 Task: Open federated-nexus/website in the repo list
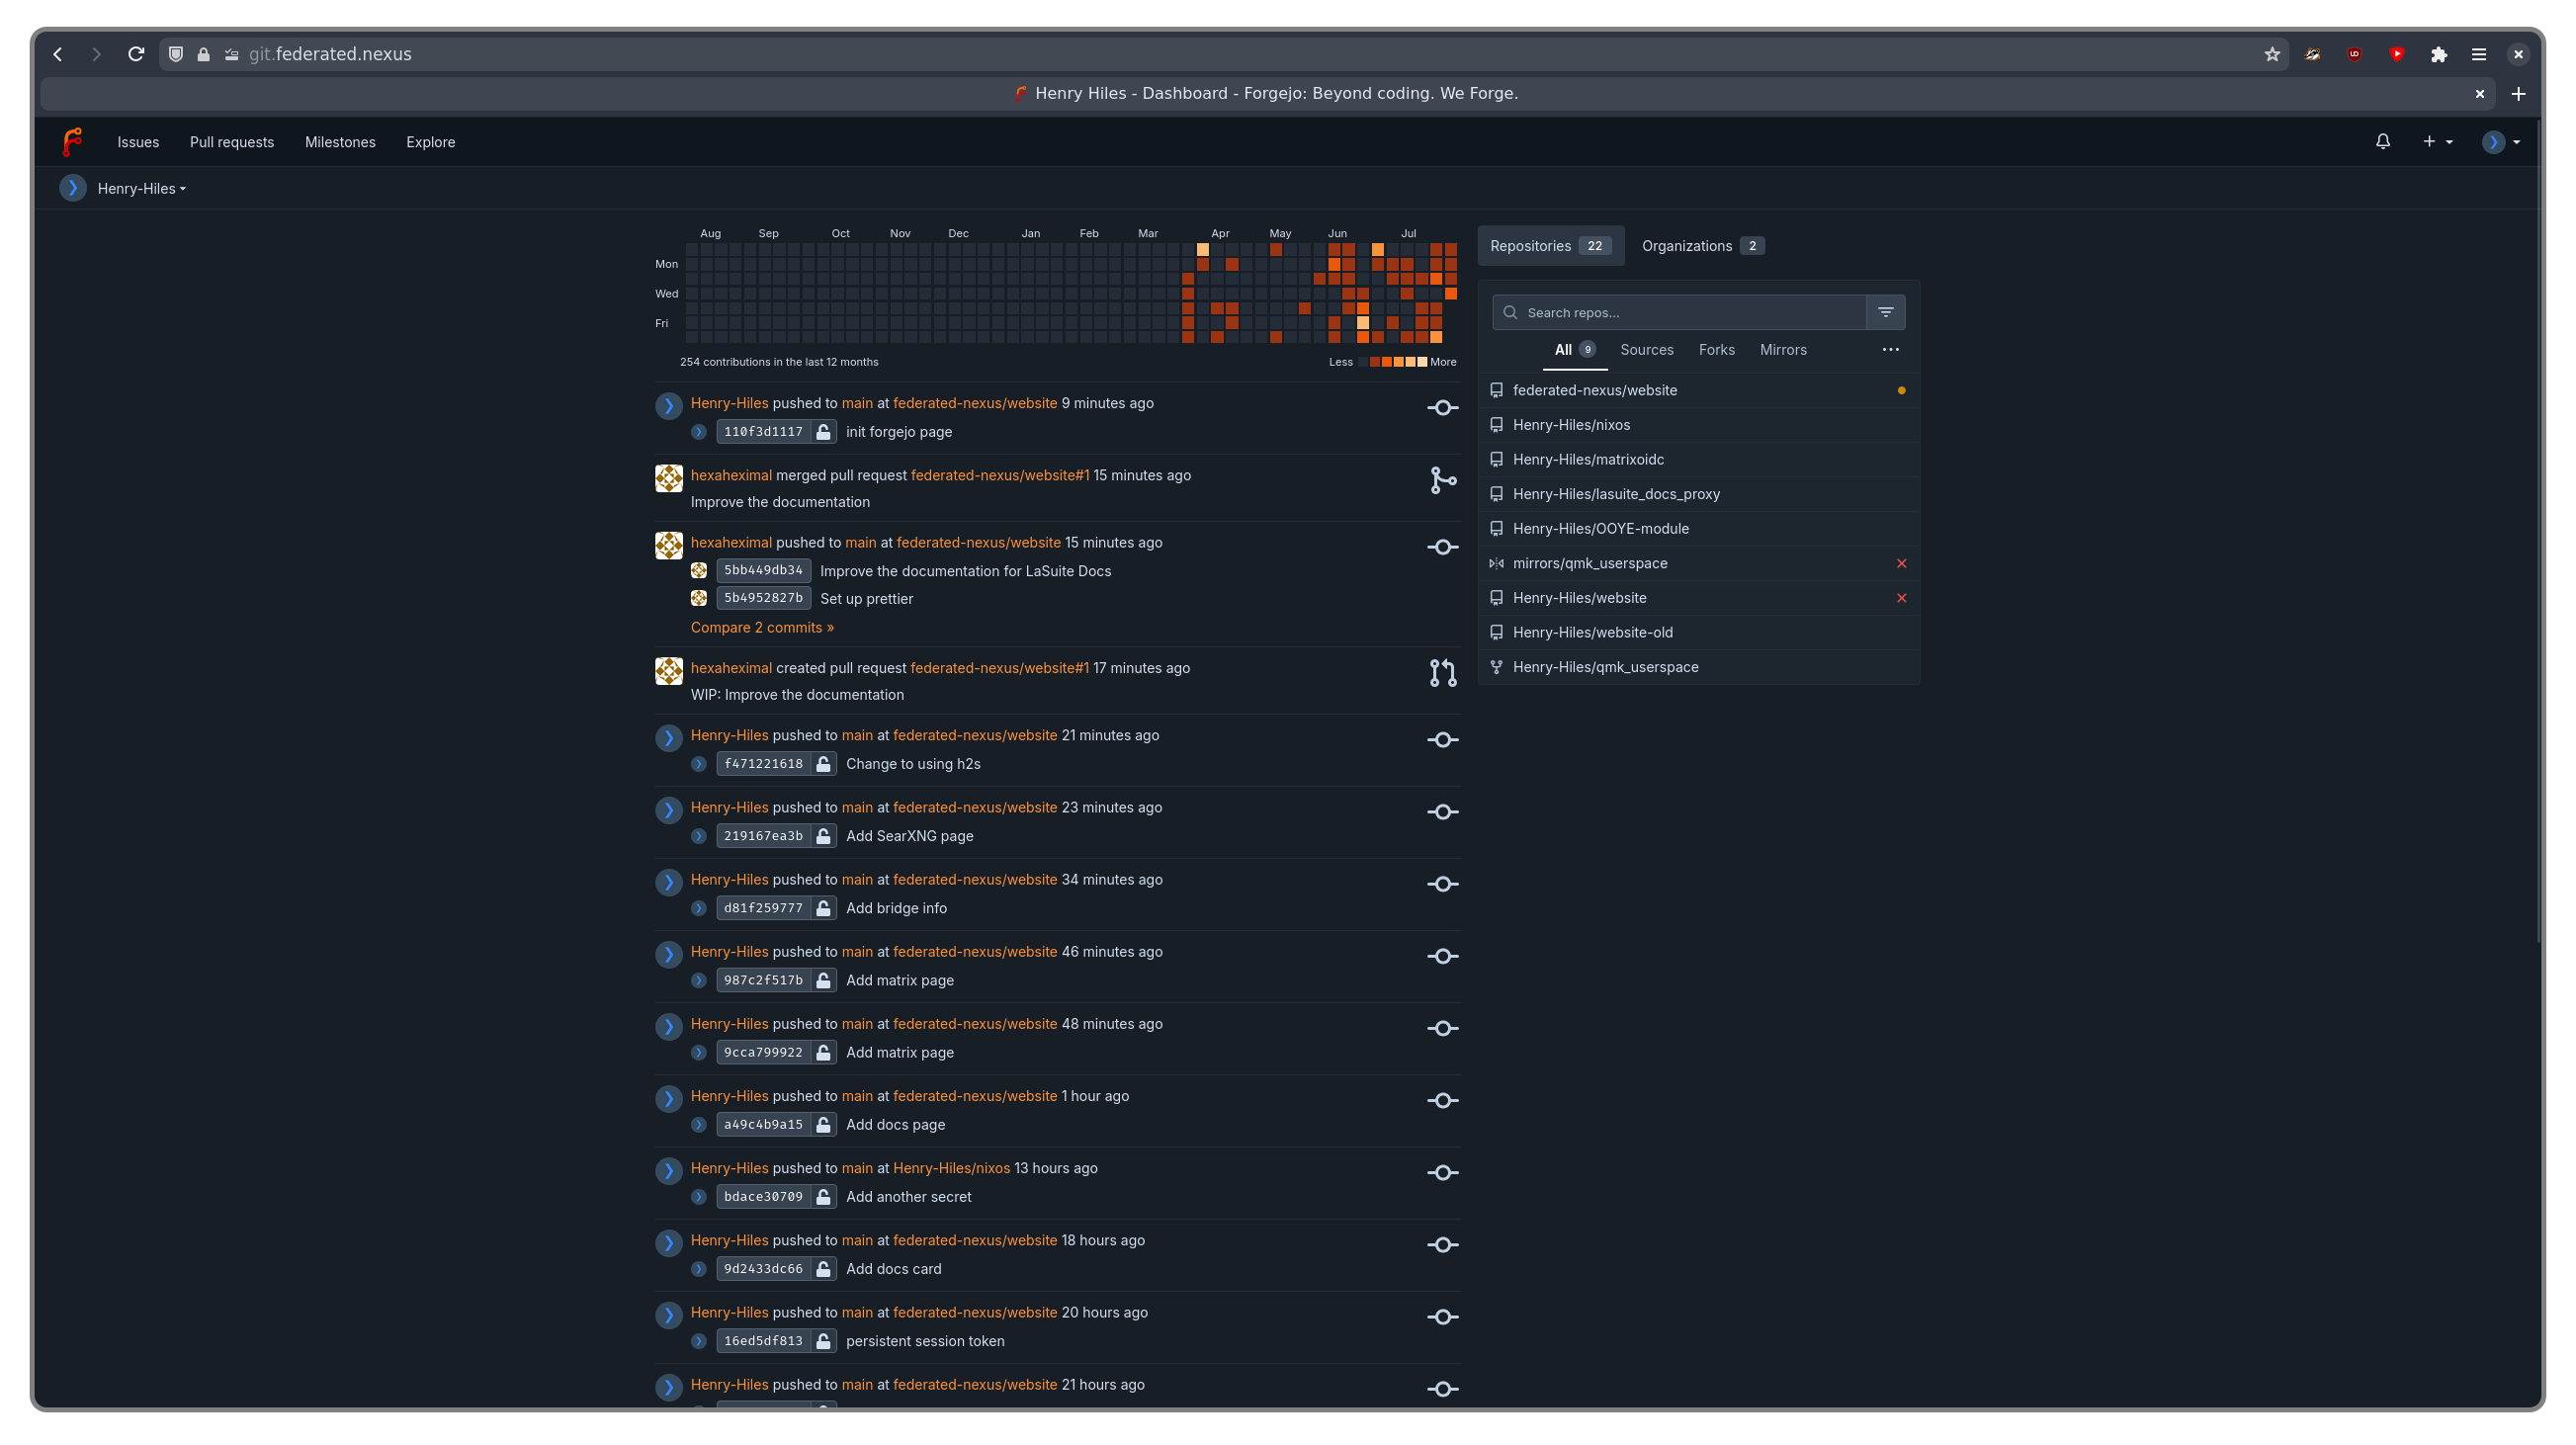(1594, 390)
